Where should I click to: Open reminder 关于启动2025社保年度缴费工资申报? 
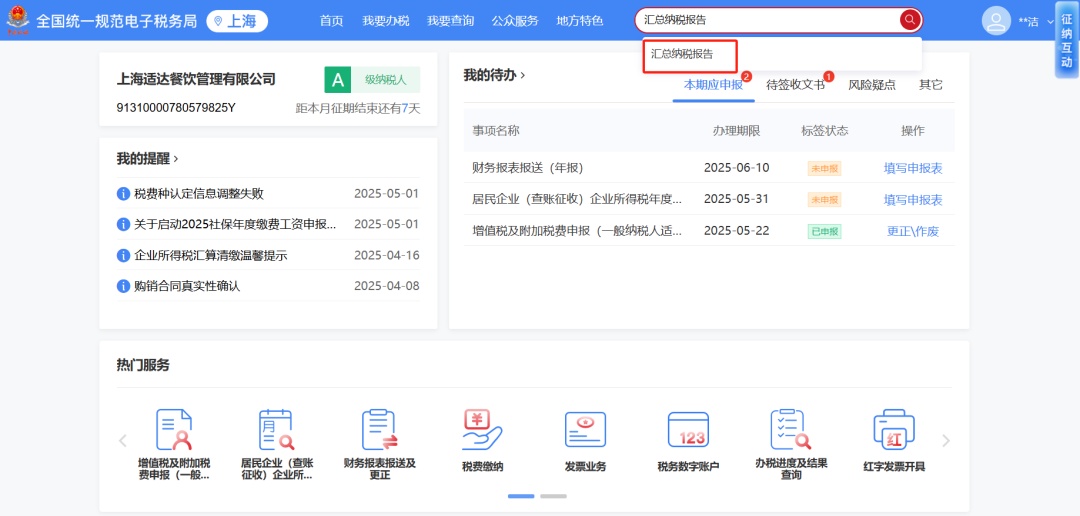pyautogui.click(x=236, y=224)
